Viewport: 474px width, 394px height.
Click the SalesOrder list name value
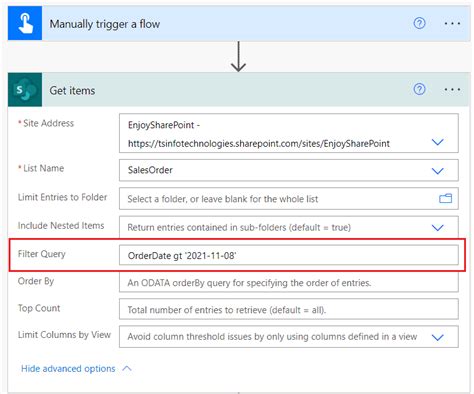150,170
